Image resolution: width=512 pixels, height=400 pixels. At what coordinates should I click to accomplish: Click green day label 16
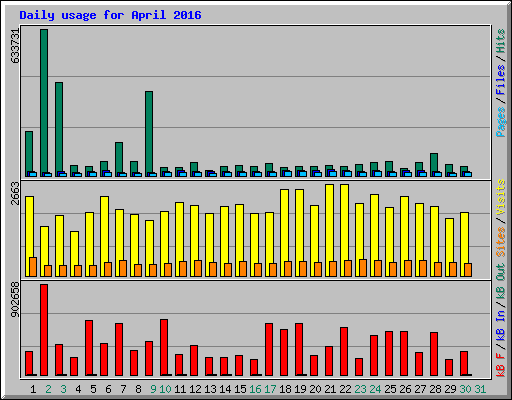click(255, 389)
